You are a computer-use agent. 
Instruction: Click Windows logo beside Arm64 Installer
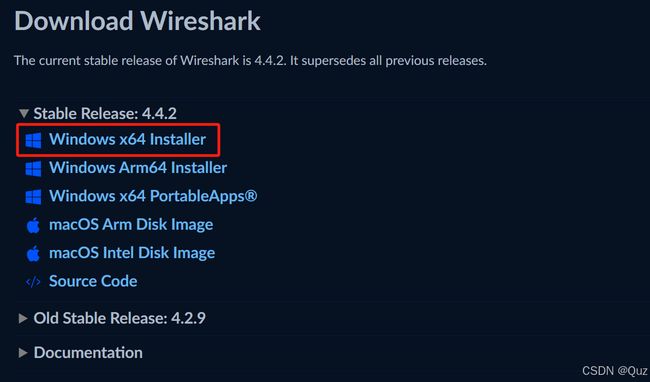pos(33,169)
